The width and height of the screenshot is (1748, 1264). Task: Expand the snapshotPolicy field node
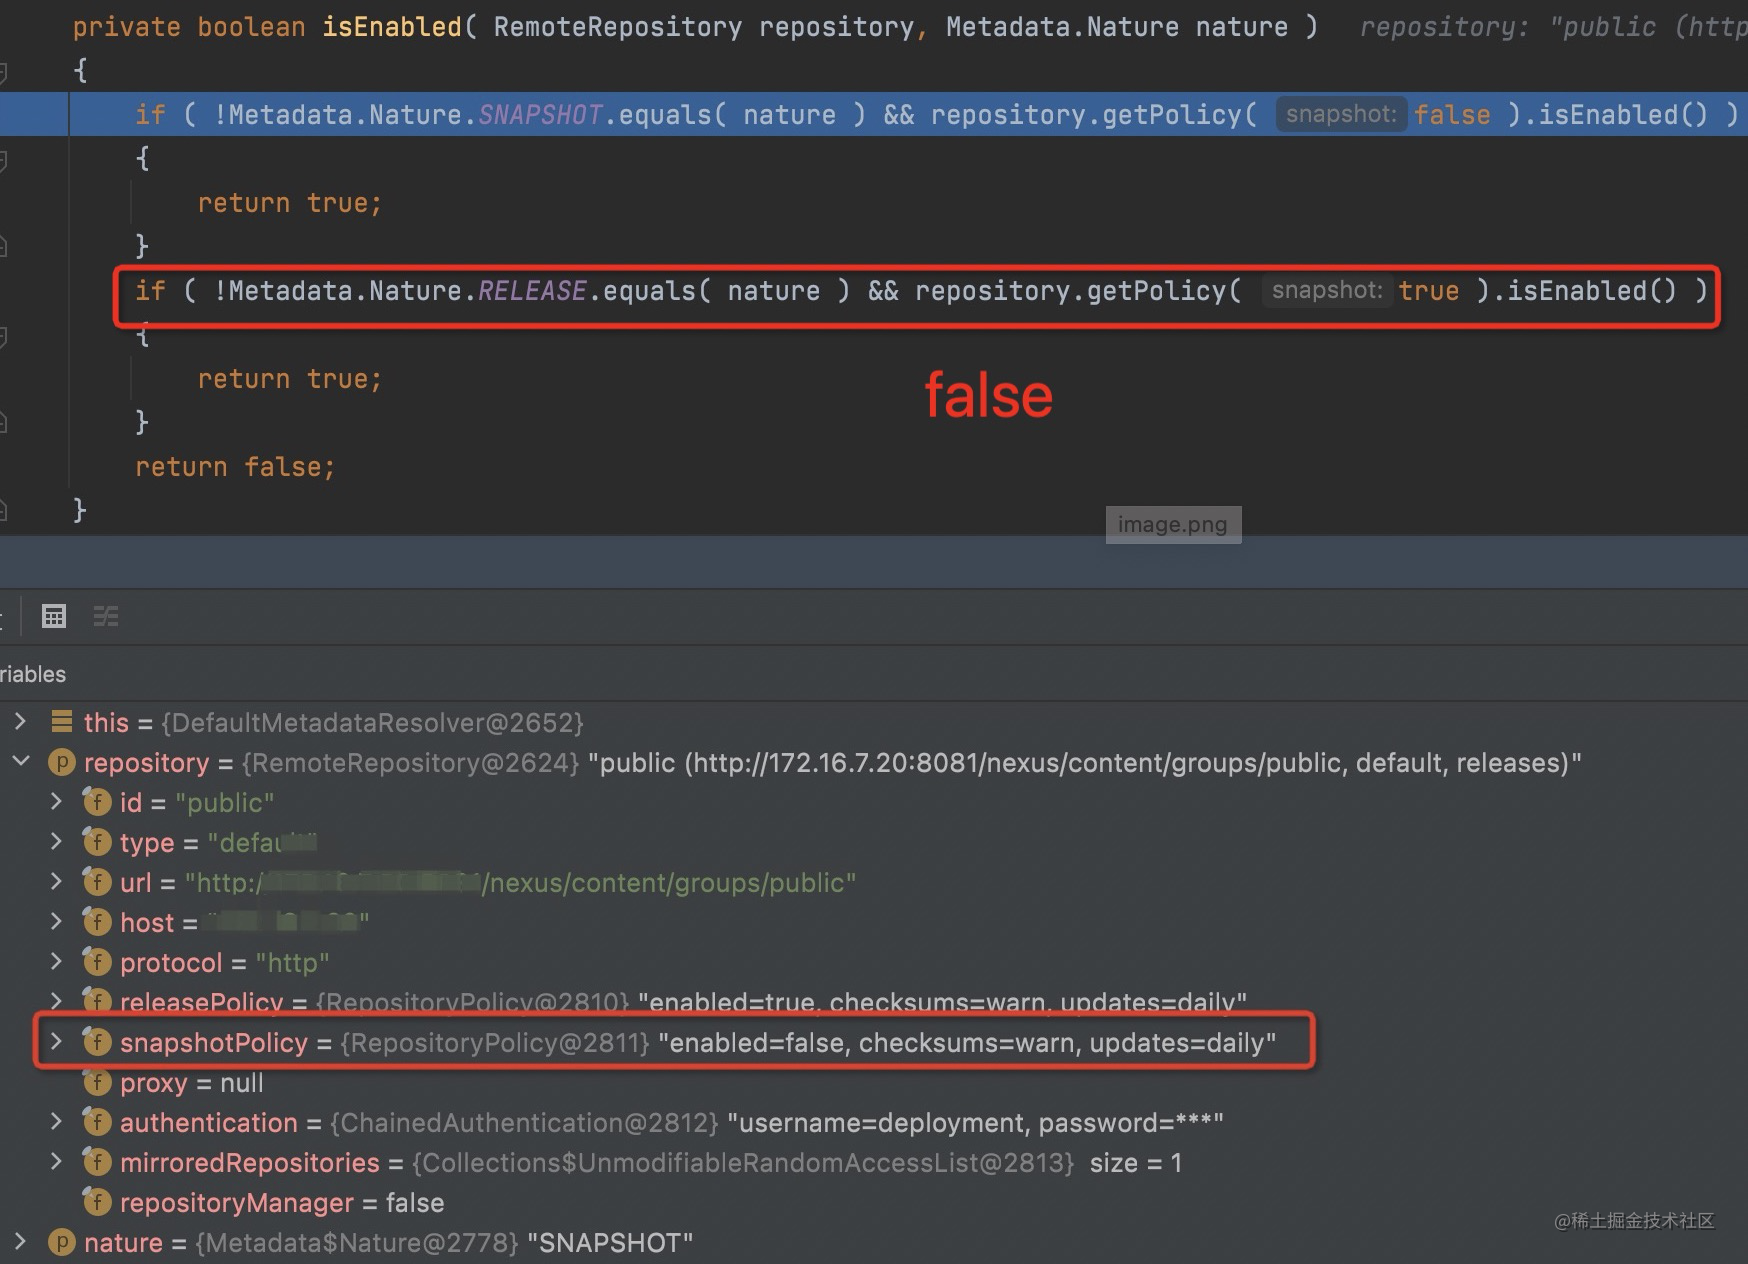tap(57, 1042)
